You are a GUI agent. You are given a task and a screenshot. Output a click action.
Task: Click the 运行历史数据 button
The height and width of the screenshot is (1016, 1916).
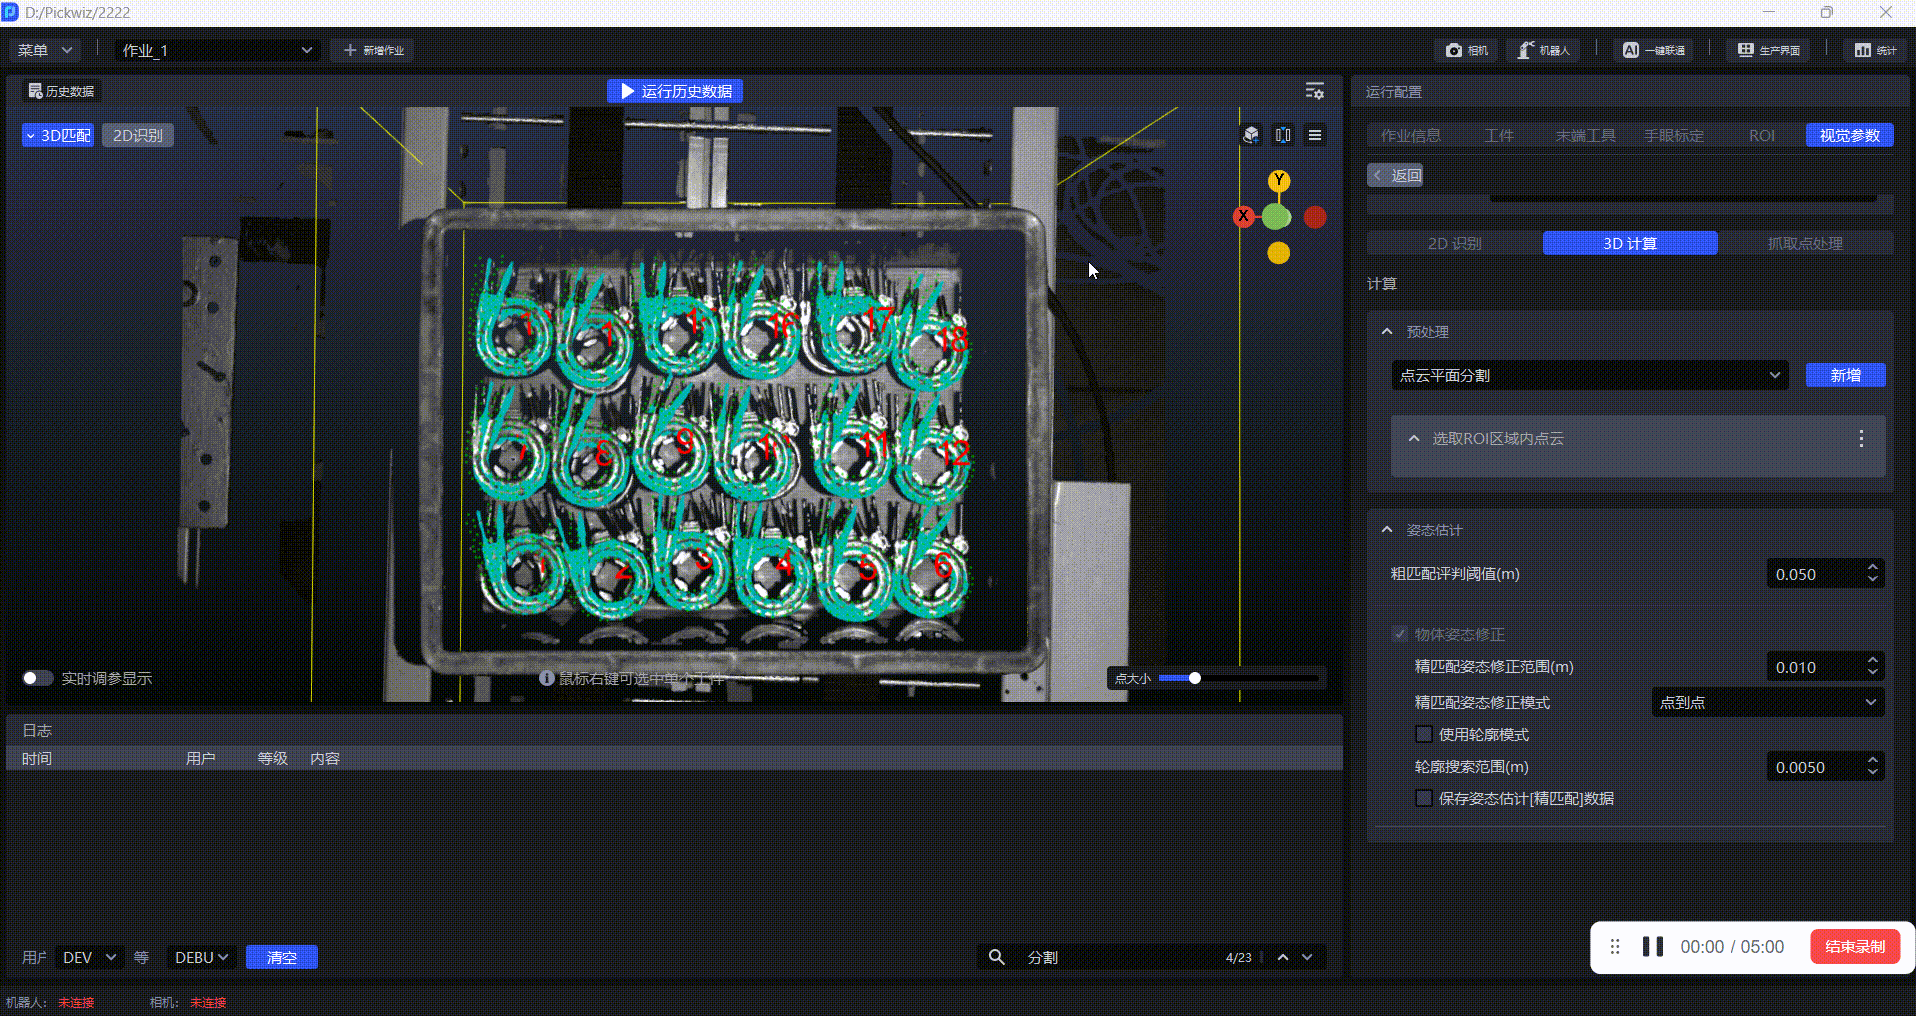tap(675, 91)
